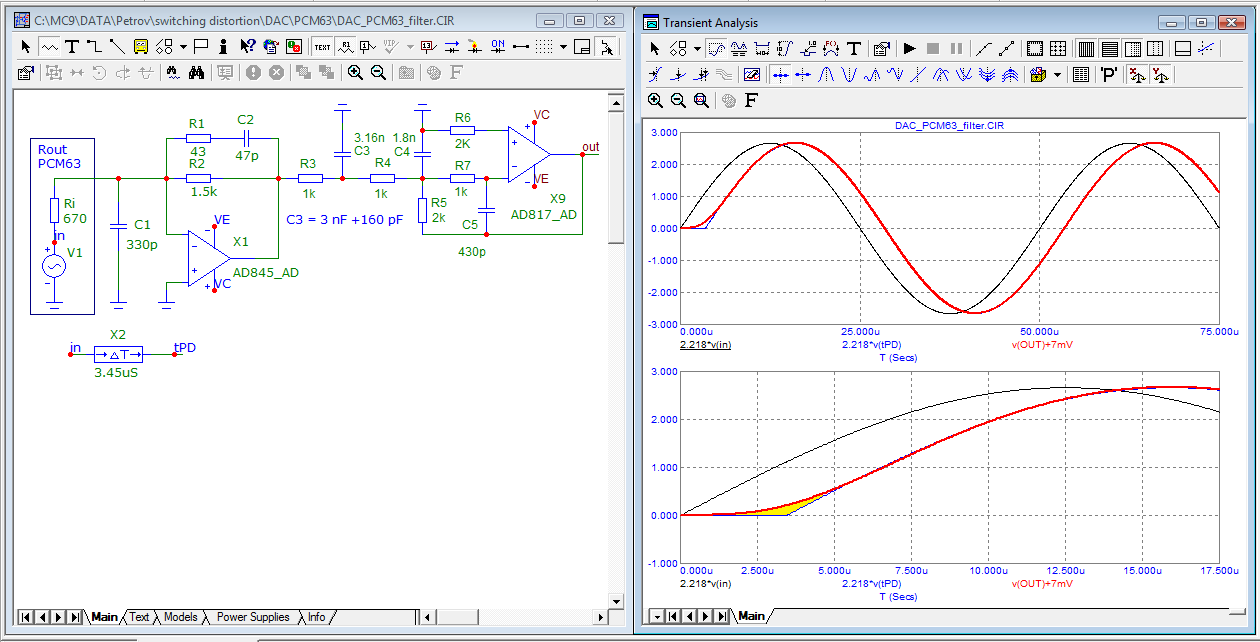This screenshot has height=642, width=1260.
Task: Click the Valley cursor function icon
Action: [x=849, y=74]
